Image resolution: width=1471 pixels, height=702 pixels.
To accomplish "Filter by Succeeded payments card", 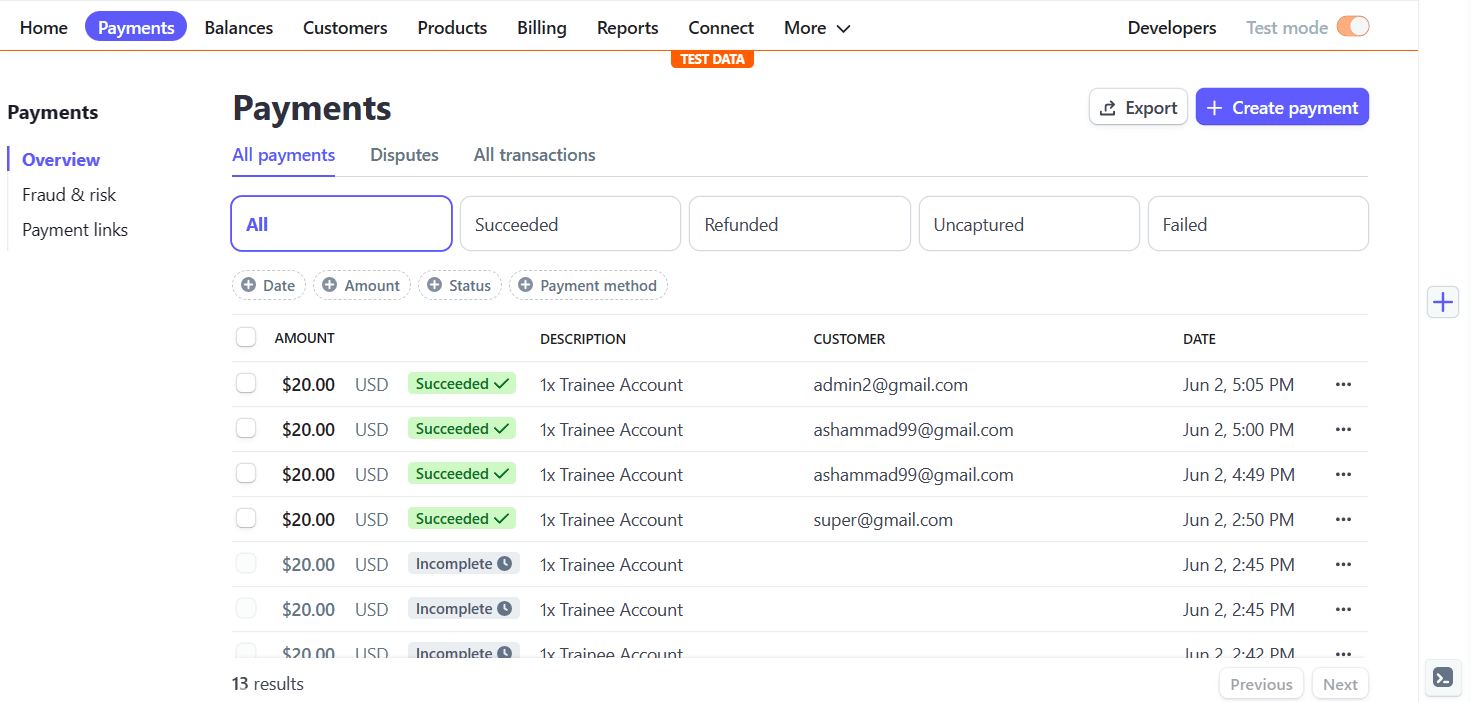I will [x=570, y=223].
